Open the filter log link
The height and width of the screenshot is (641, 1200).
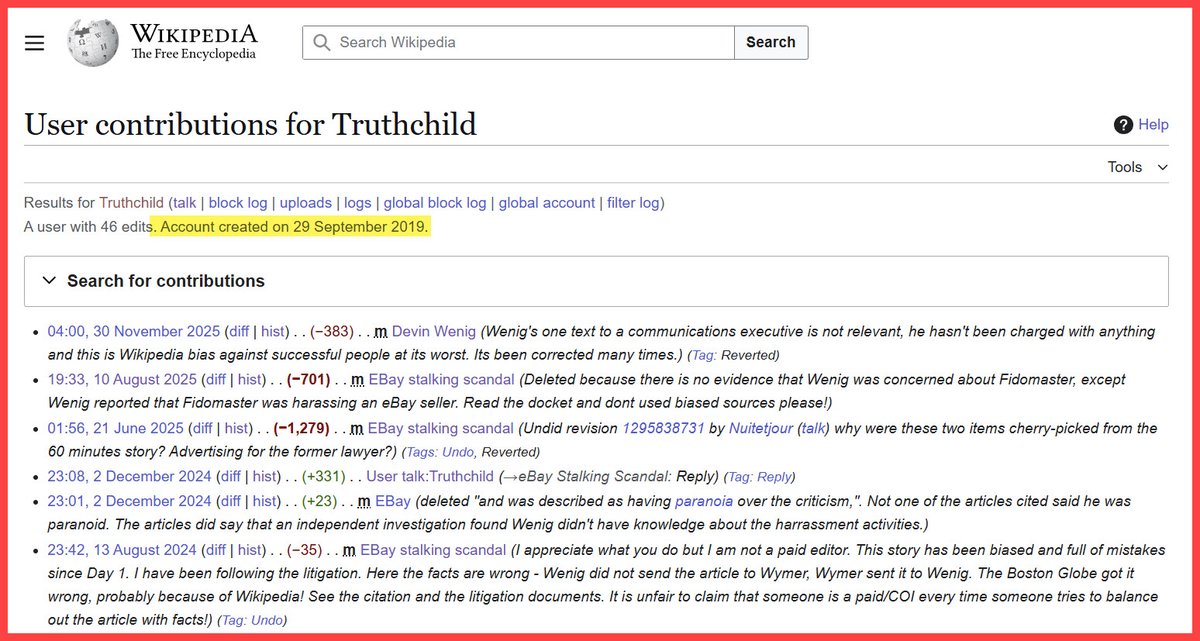(x=633, y=203)
